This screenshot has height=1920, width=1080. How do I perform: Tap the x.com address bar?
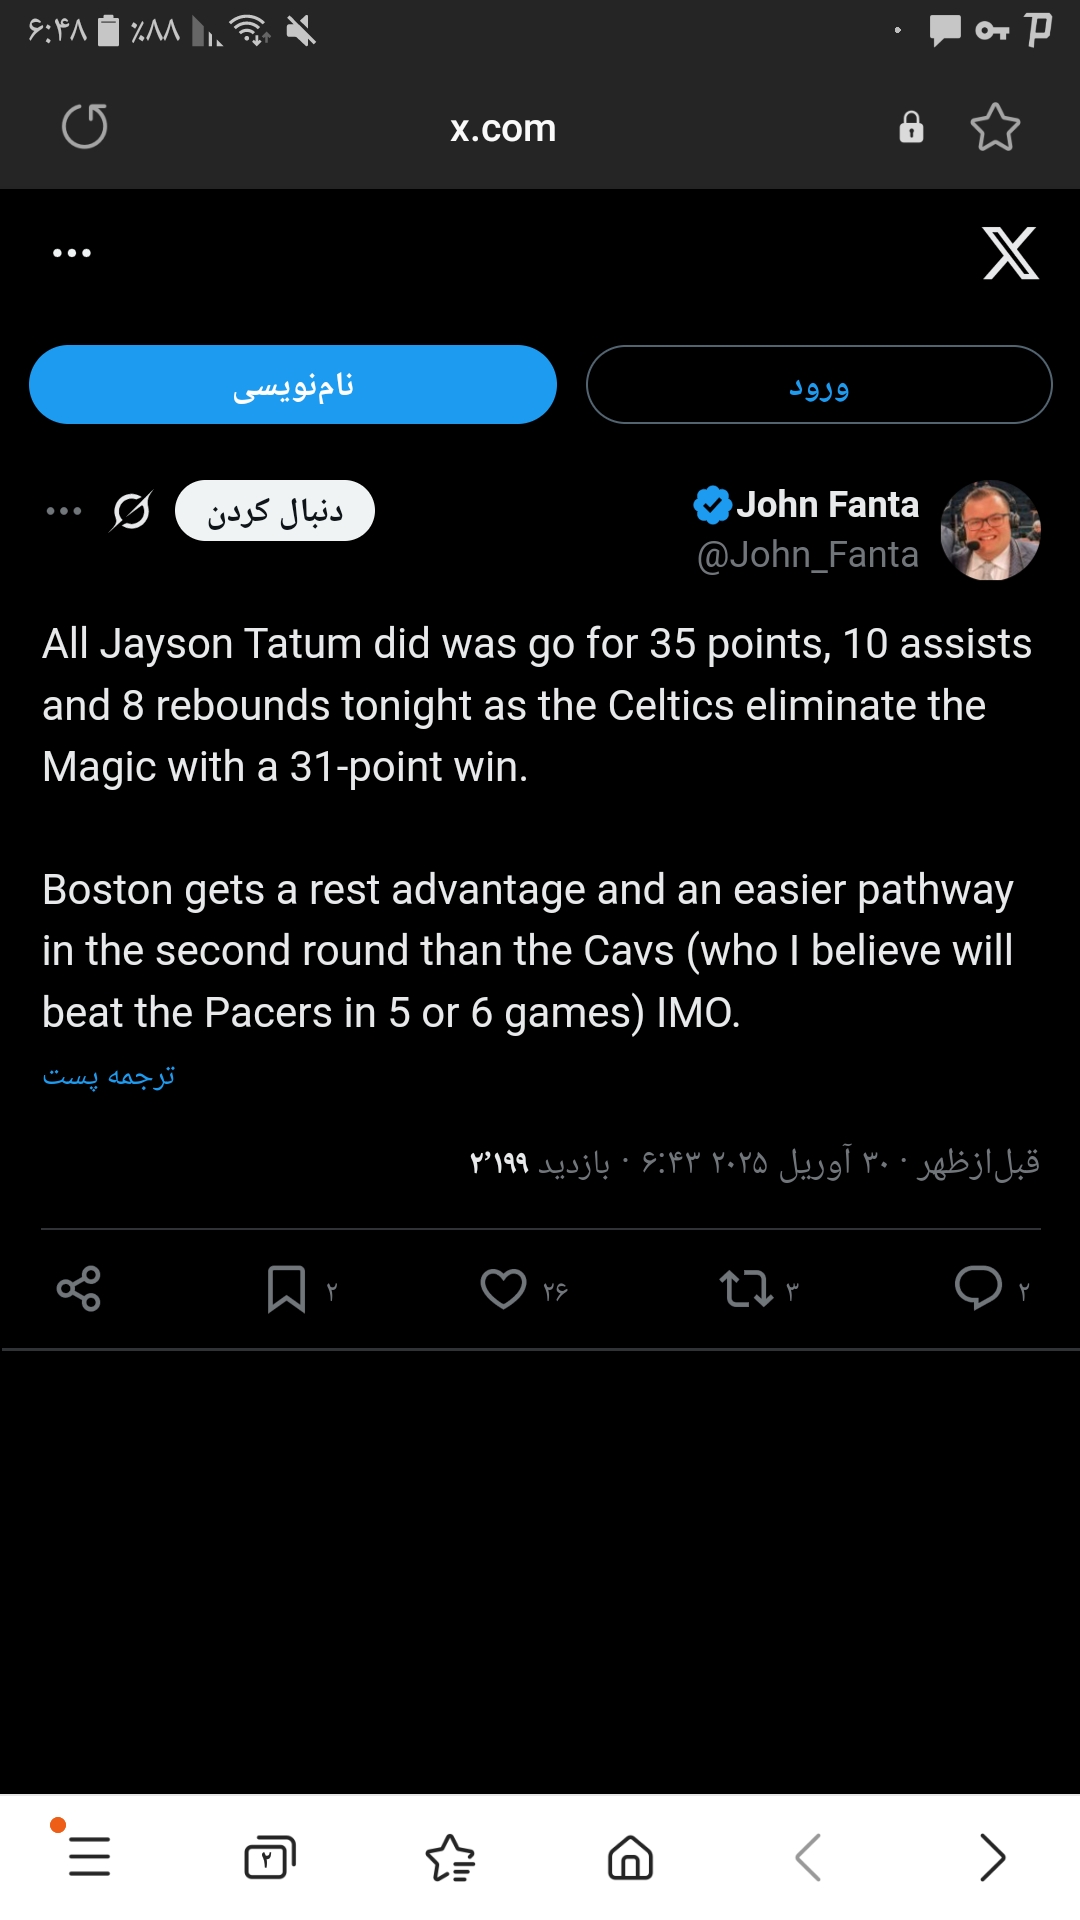click(503, 128)
